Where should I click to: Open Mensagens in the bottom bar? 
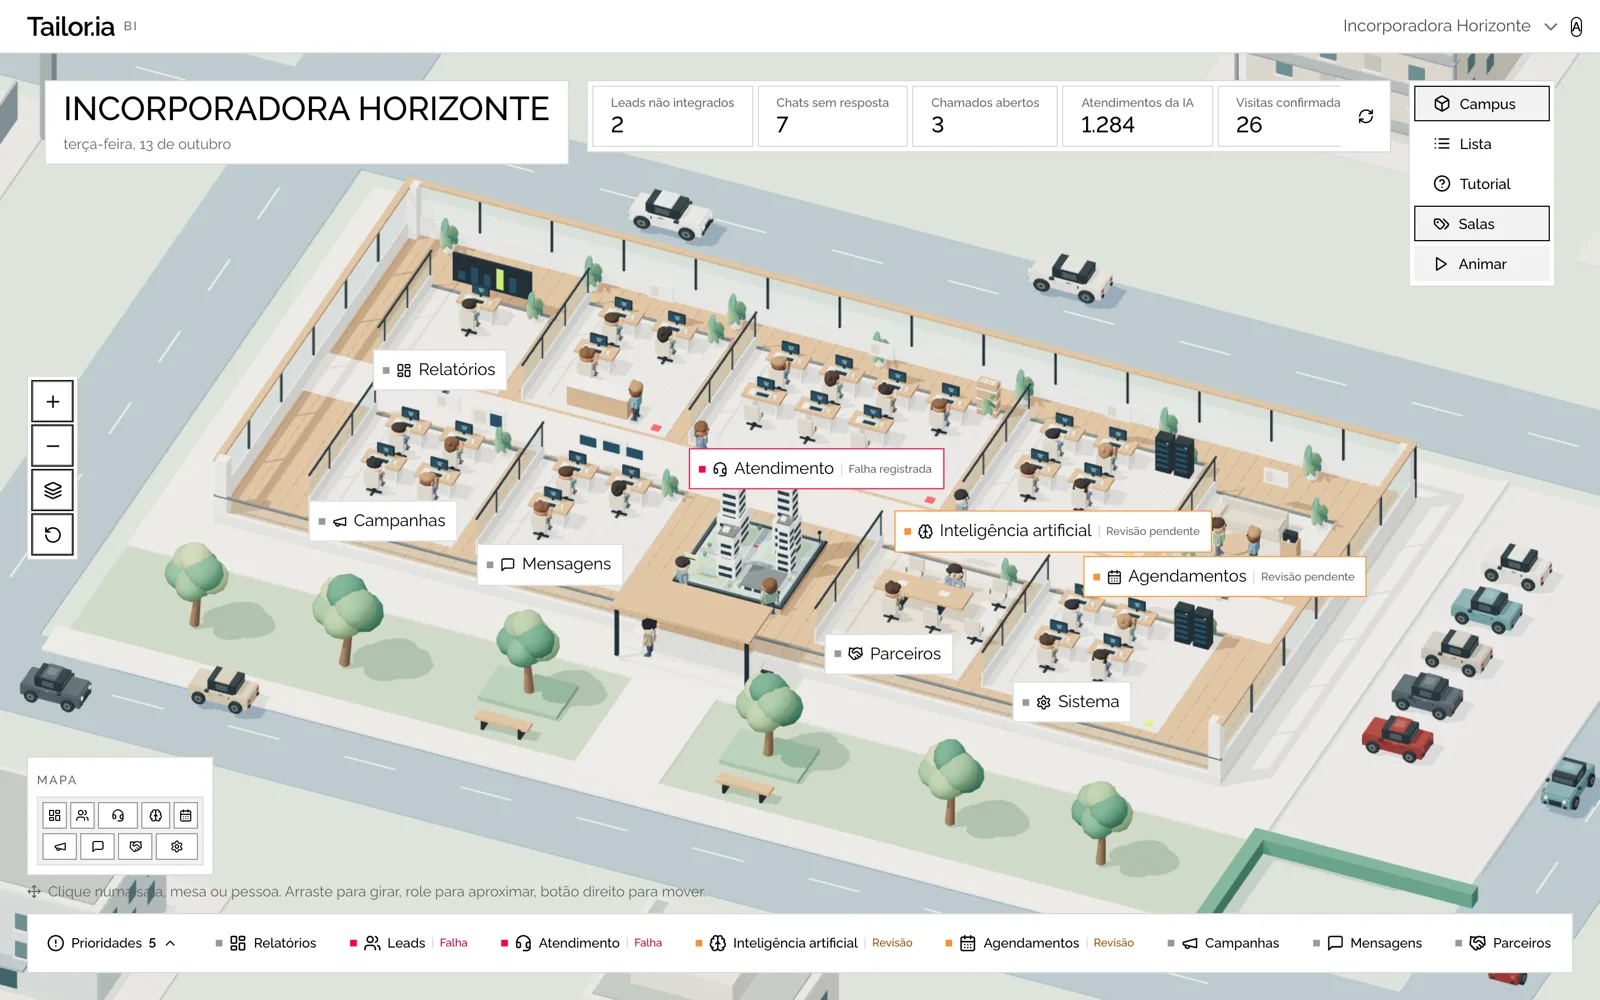coord(1367,943)
